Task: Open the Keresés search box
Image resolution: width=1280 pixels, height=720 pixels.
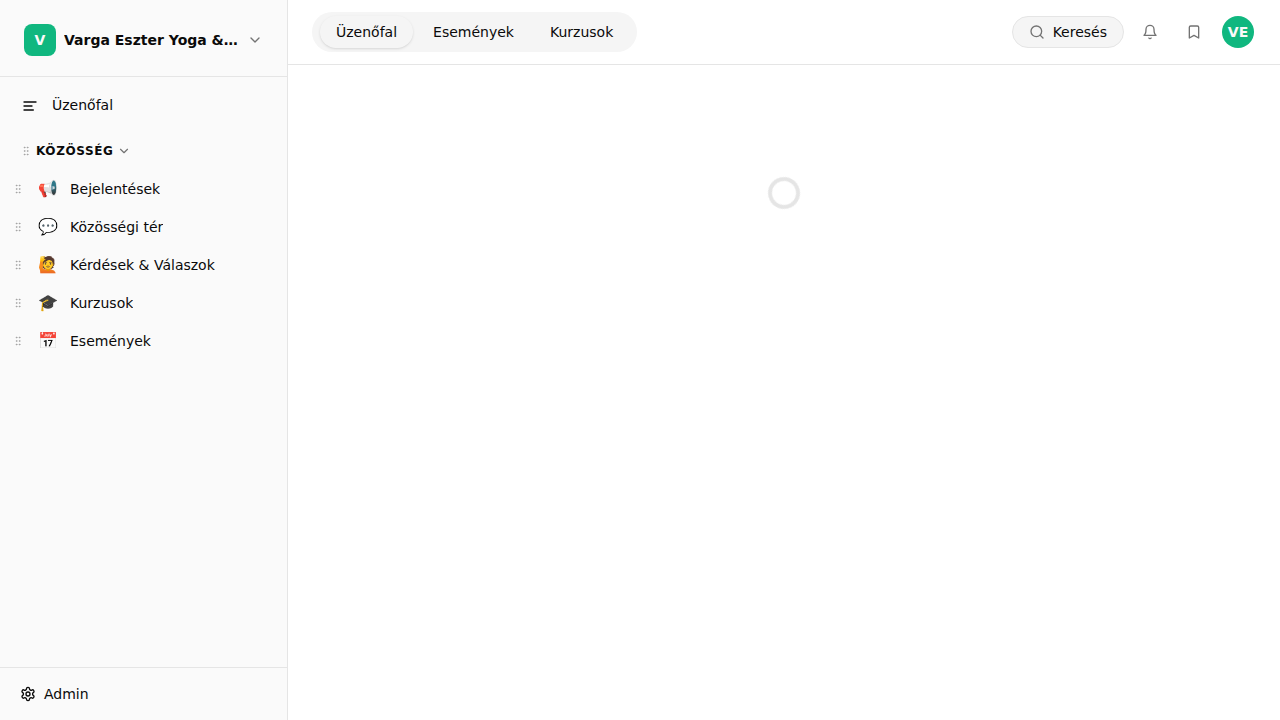Action: click(1068, 32)
